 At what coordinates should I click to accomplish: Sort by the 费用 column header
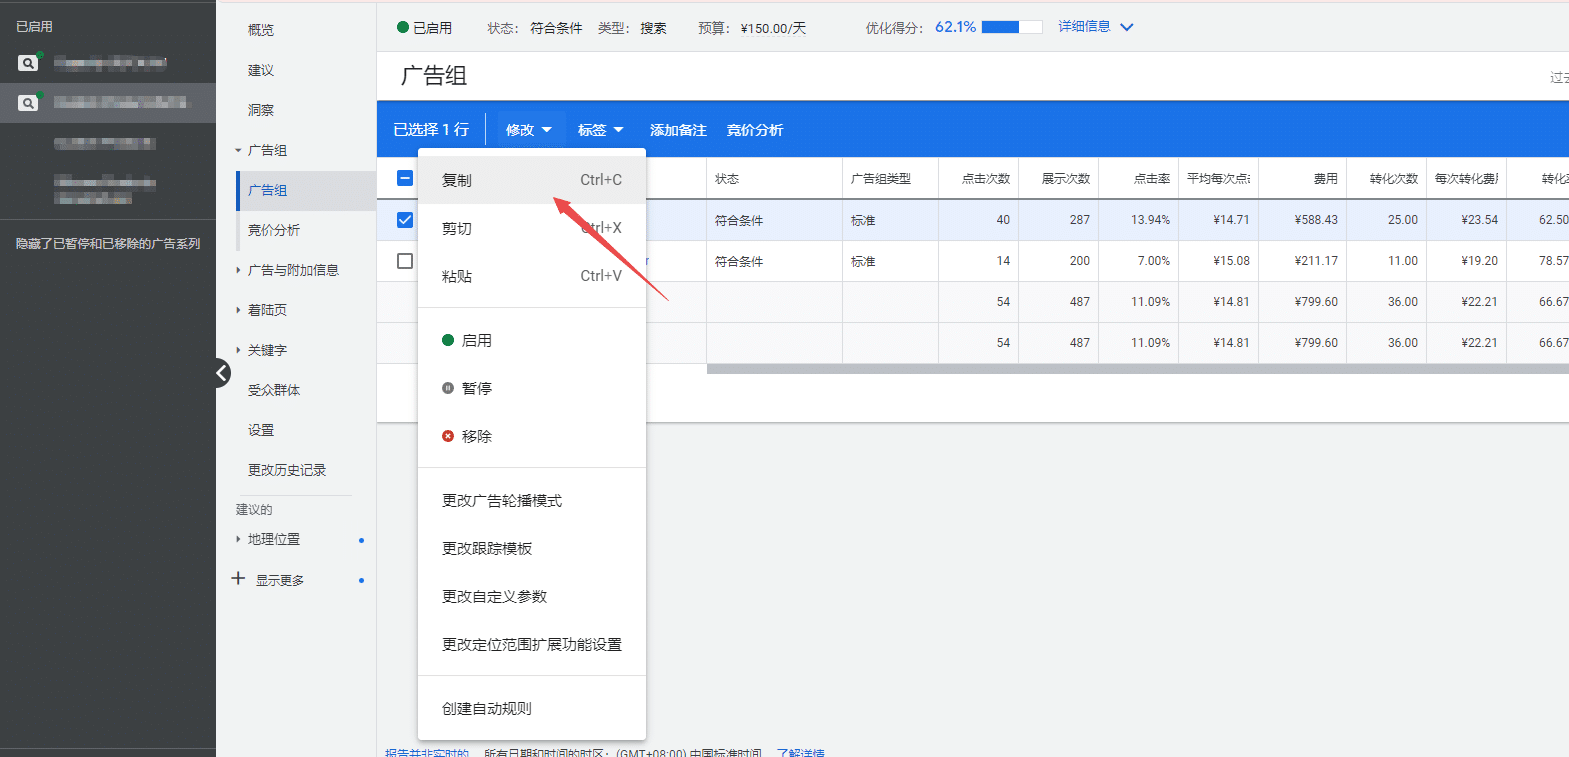click(x=1326, y=179)
